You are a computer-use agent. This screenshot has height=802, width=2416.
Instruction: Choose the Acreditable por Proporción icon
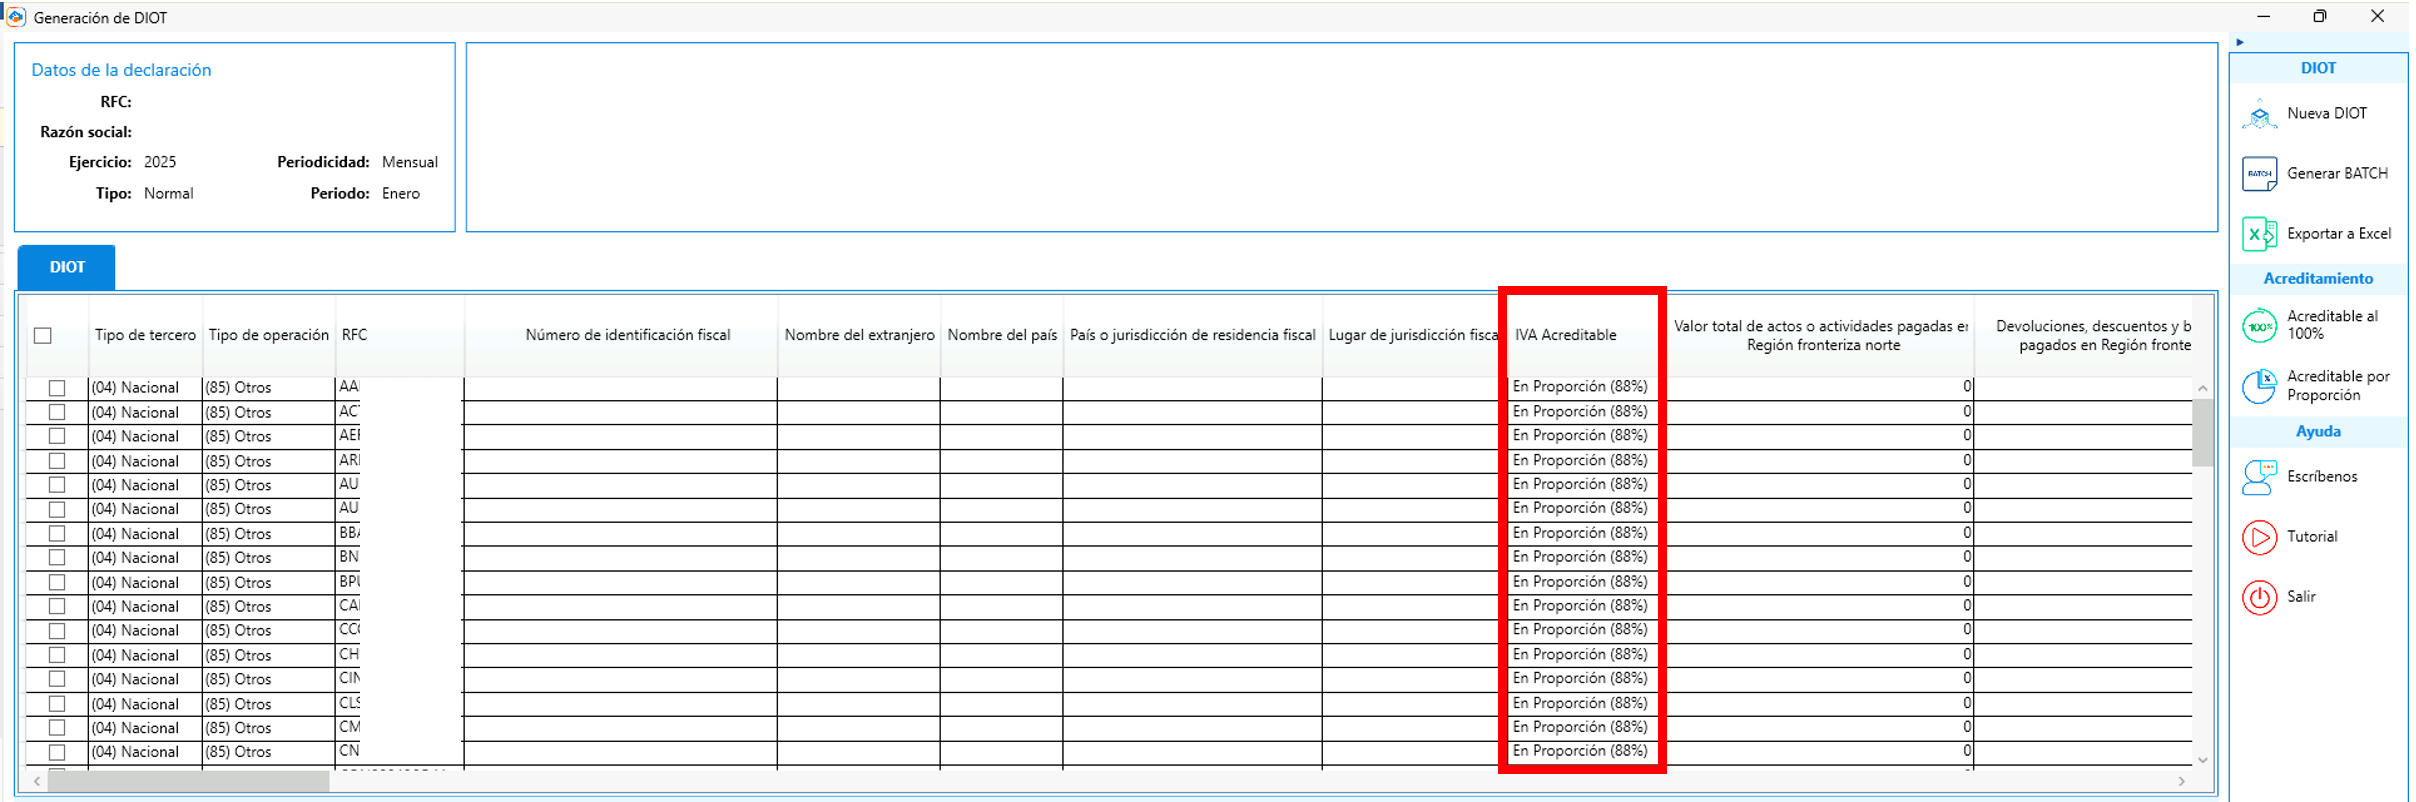(x=2259, y=386)
